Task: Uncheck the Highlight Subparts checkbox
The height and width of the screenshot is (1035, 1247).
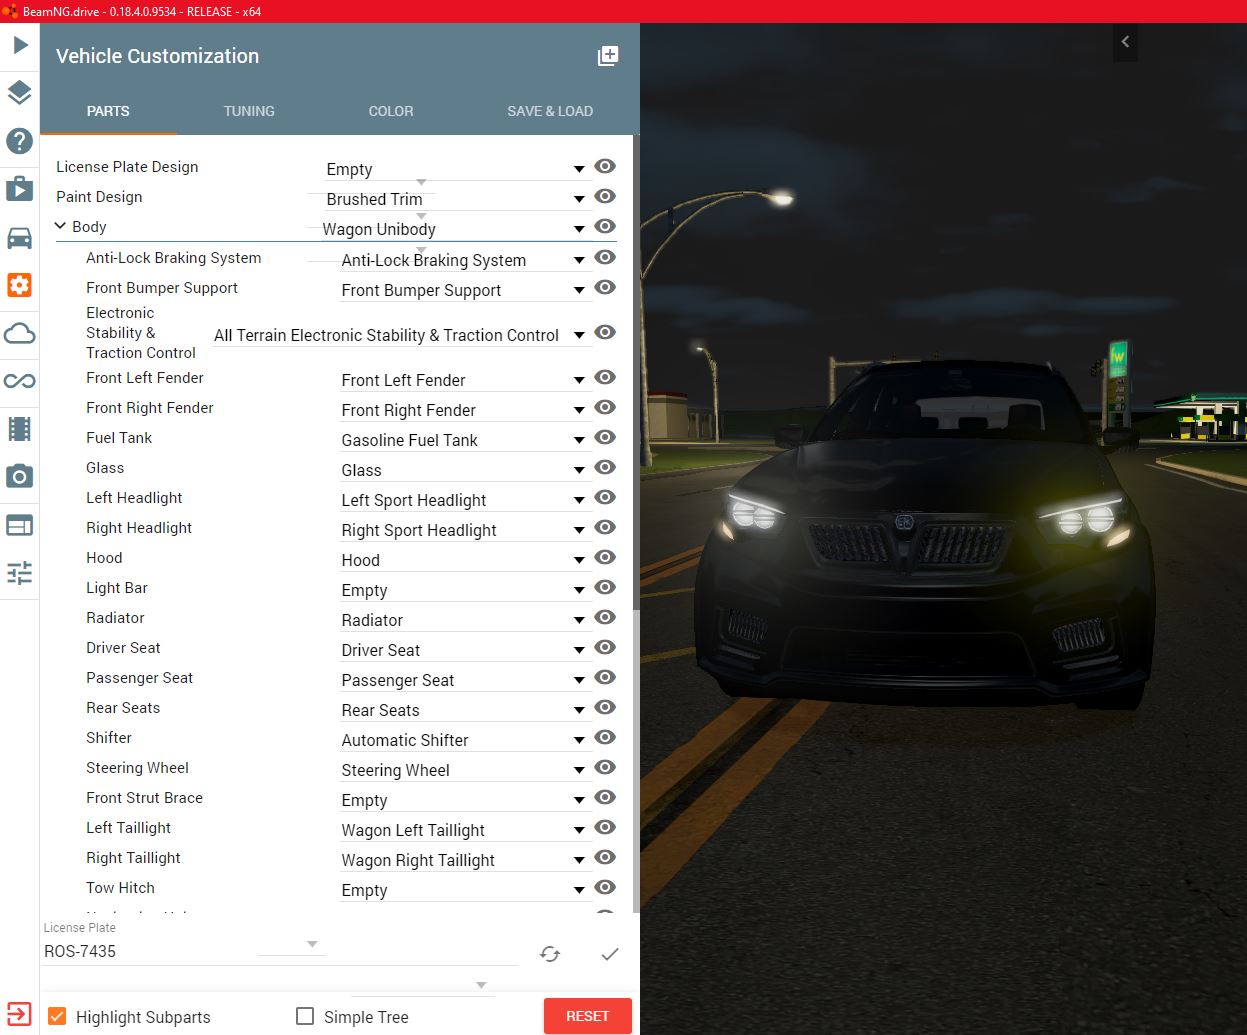Action: coord(57,1016)
